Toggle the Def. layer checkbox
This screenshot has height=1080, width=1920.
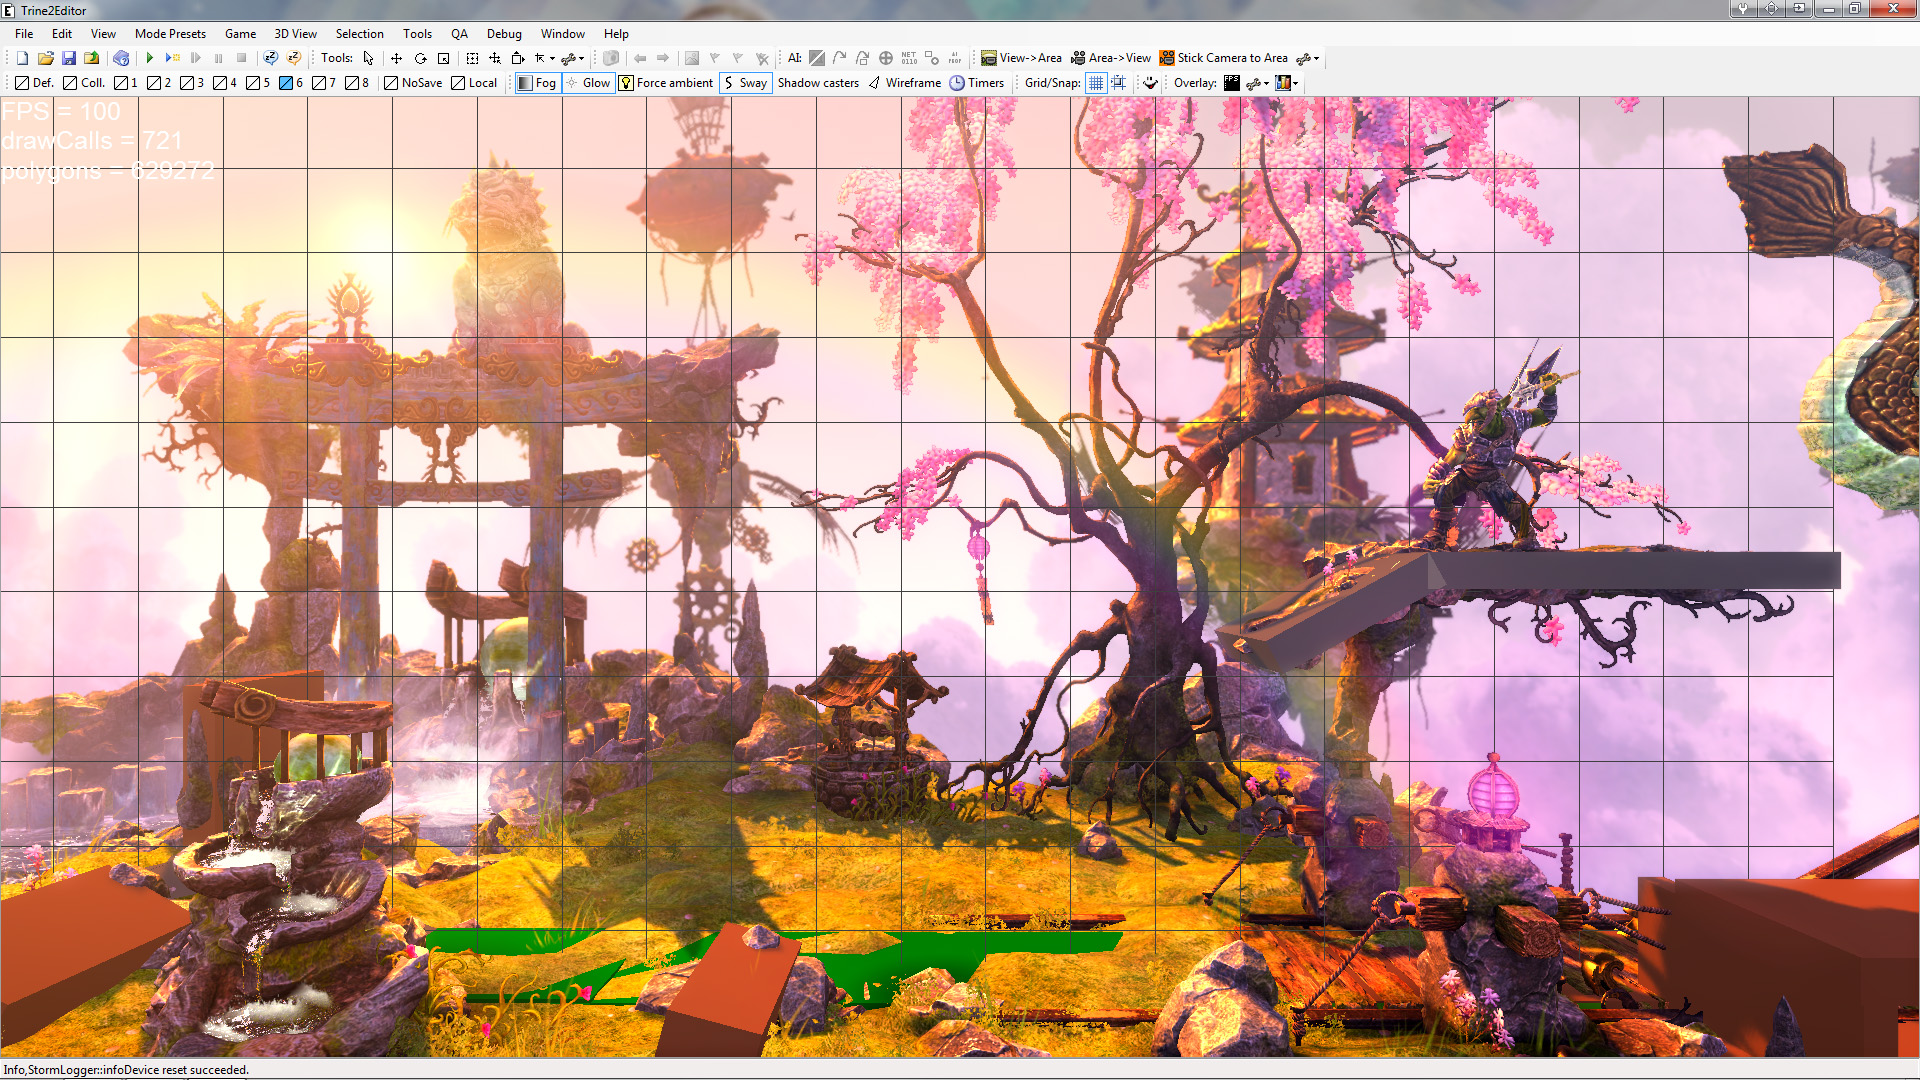(x=34, y=83)
